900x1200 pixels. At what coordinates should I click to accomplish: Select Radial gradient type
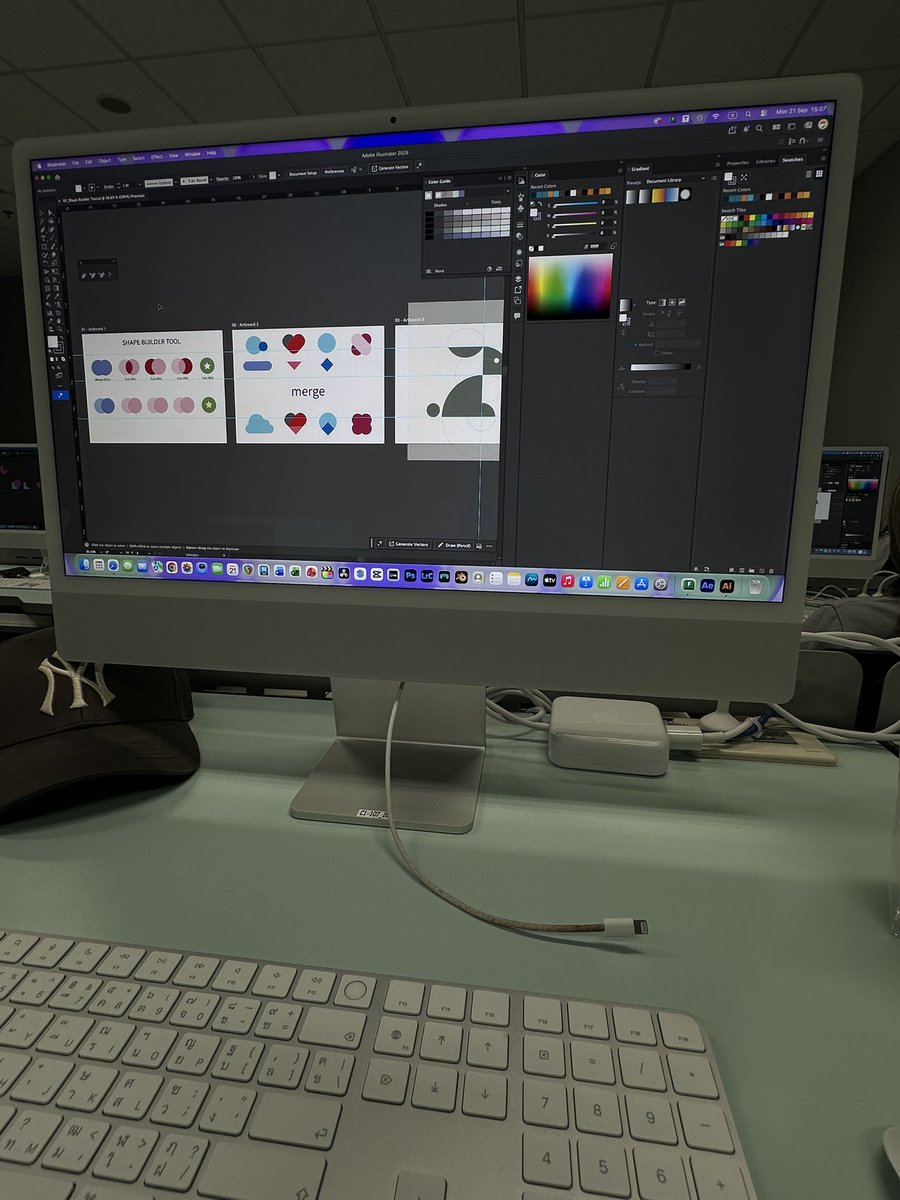pos(672,302)
